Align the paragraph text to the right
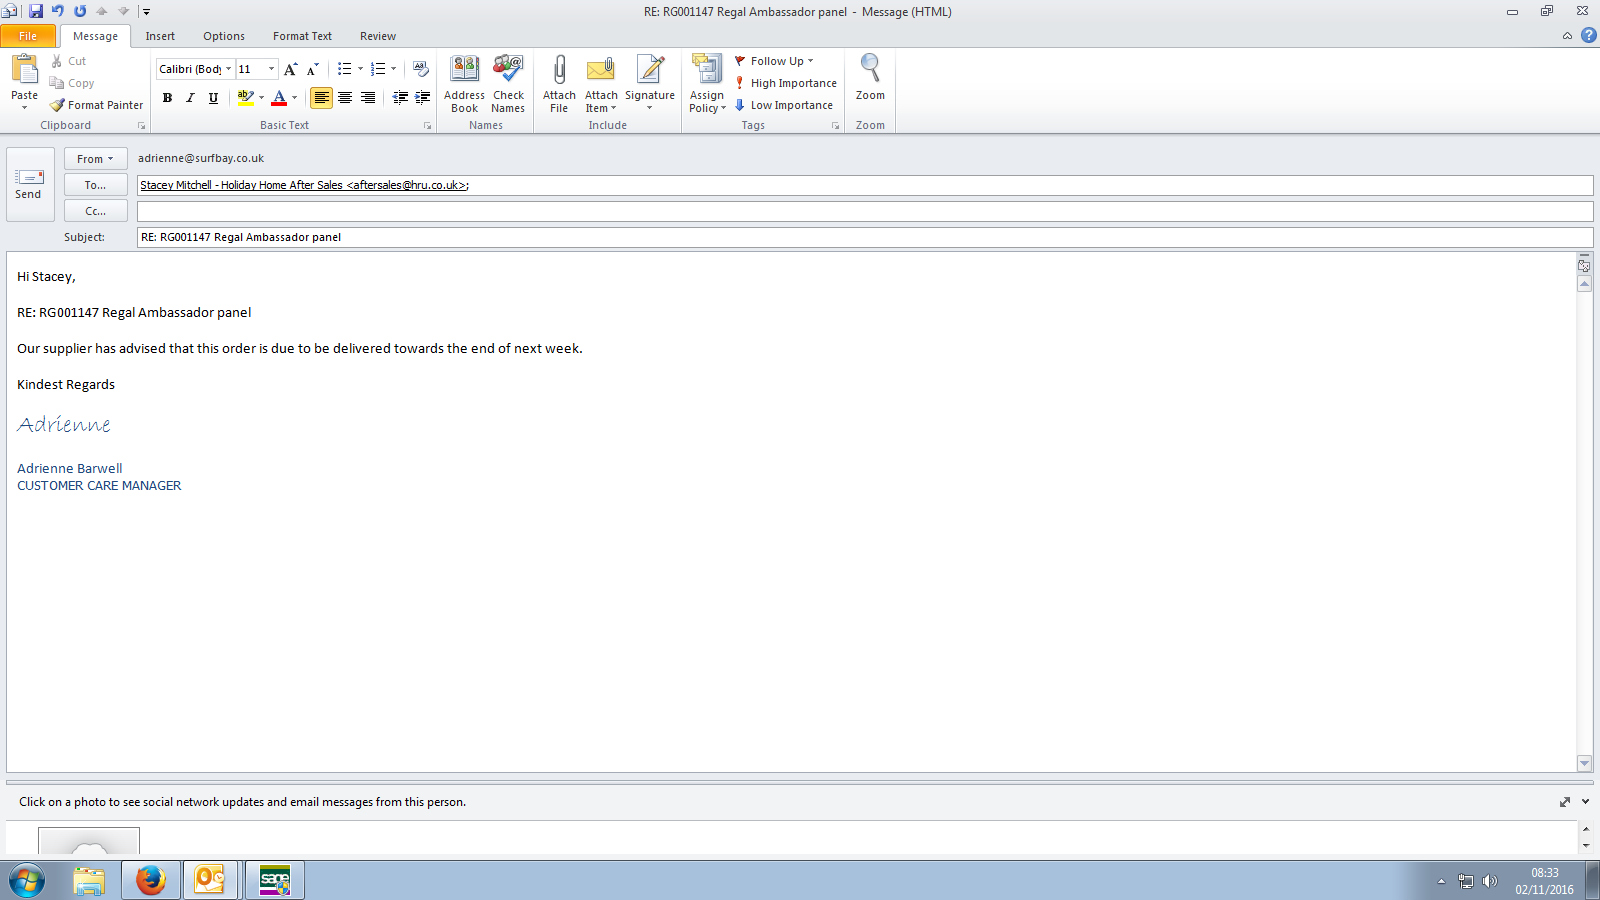The width and height of the screenshot is (1600, 900). [x=368, y=97]
